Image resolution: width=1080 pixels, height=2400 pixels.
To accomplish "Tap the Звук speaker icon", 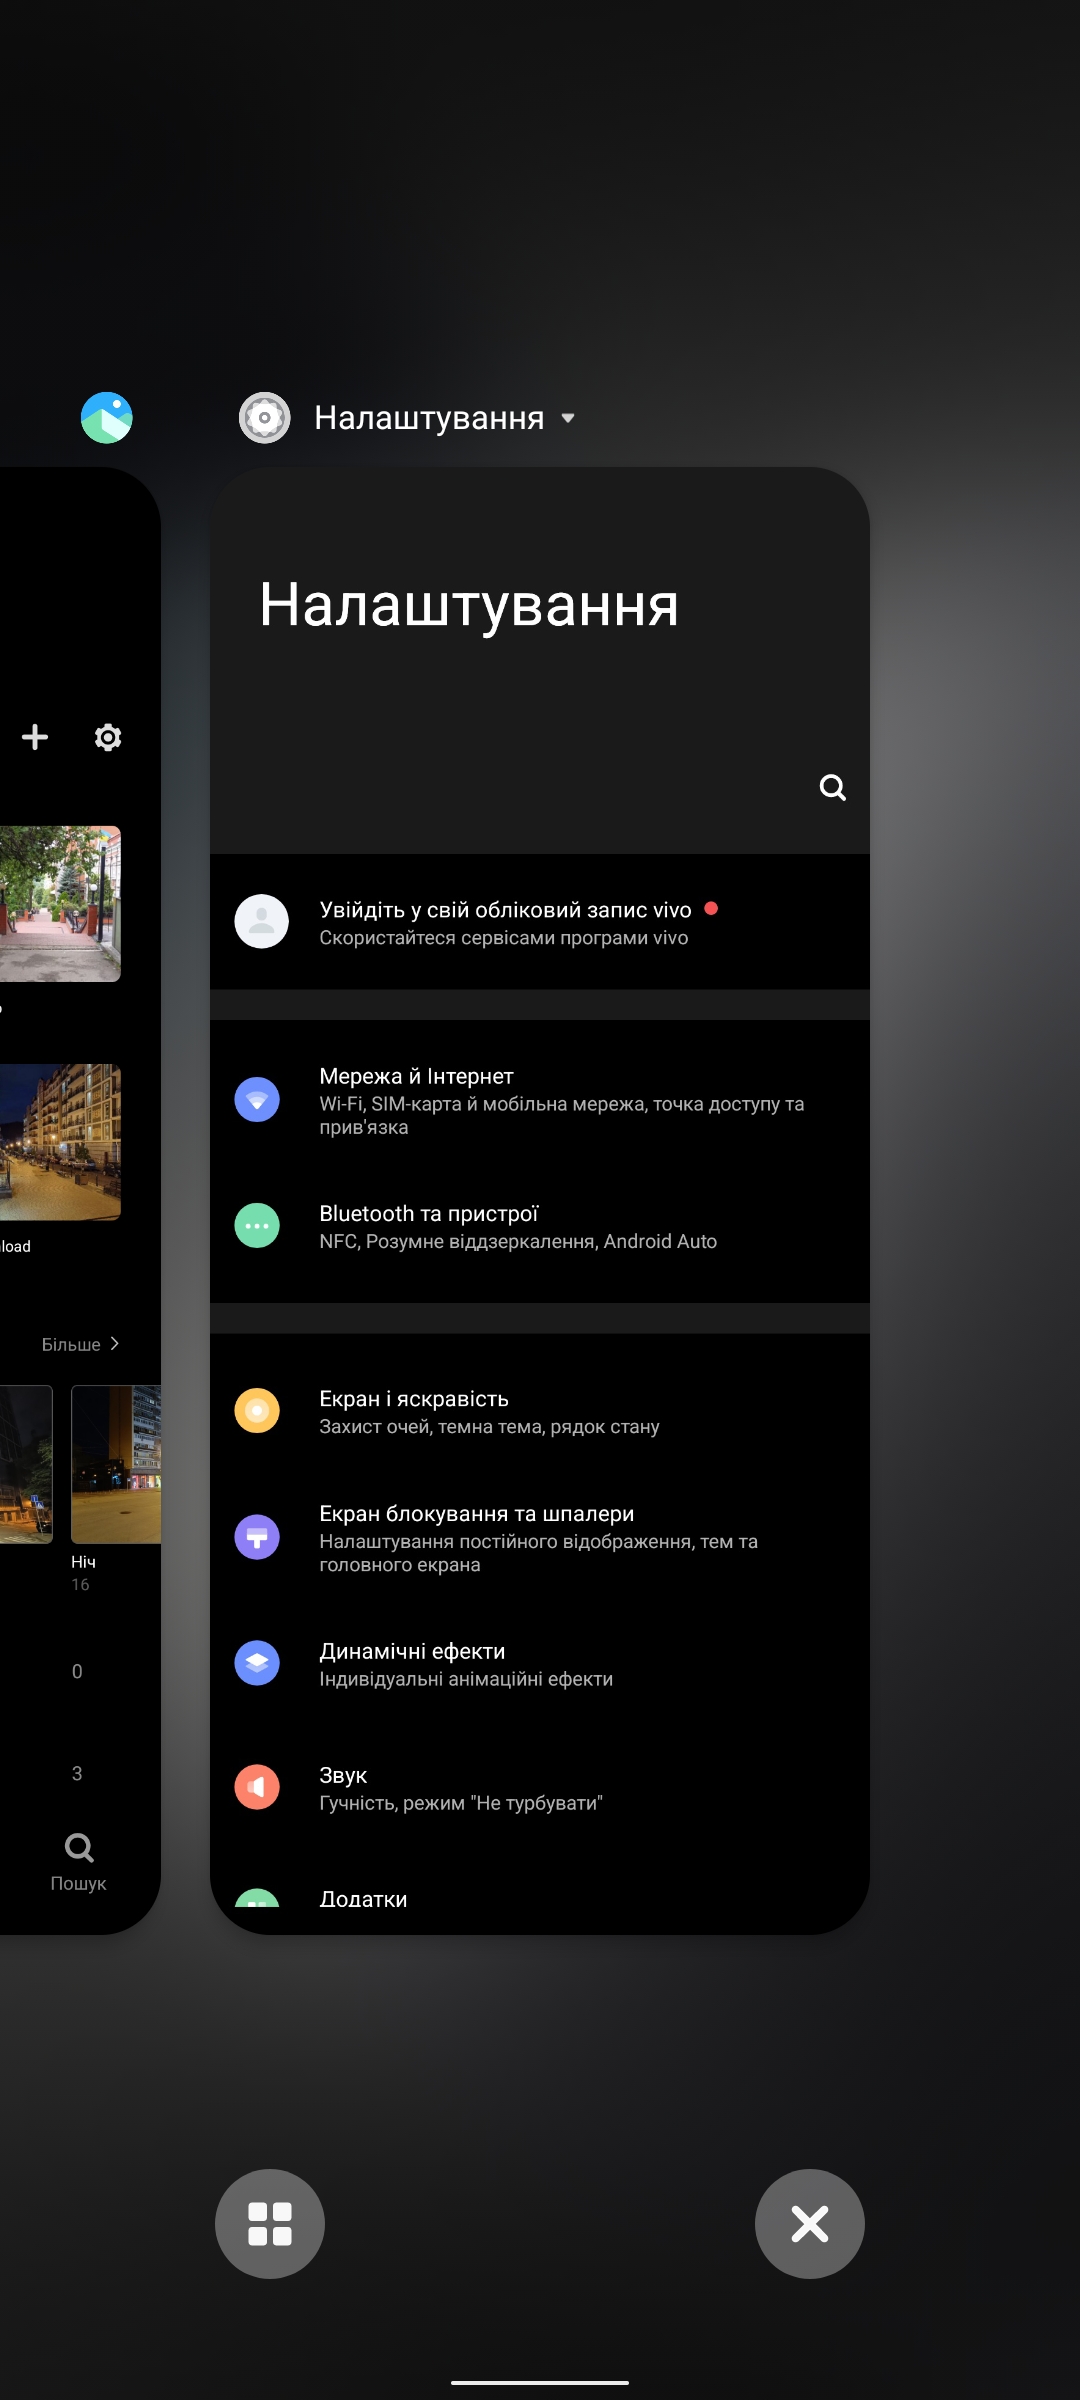I will 257,1787.
